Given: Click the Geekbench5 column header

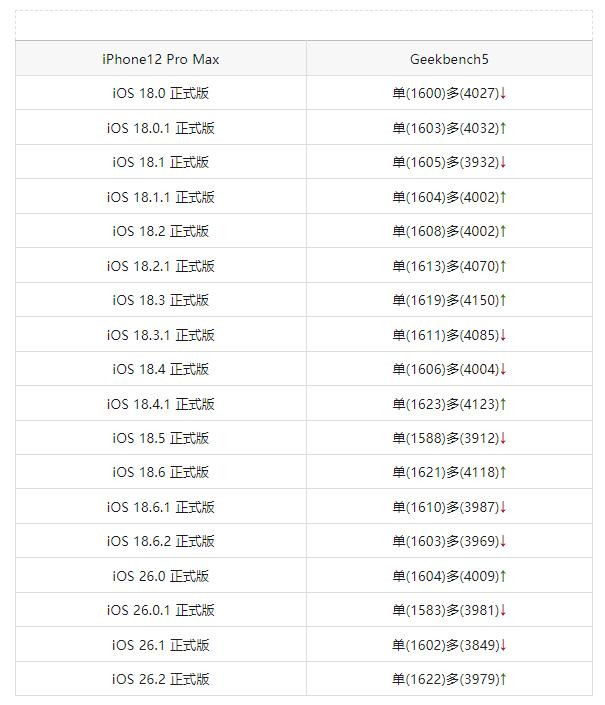Looking at the screenshot, I should click(449, 59).
